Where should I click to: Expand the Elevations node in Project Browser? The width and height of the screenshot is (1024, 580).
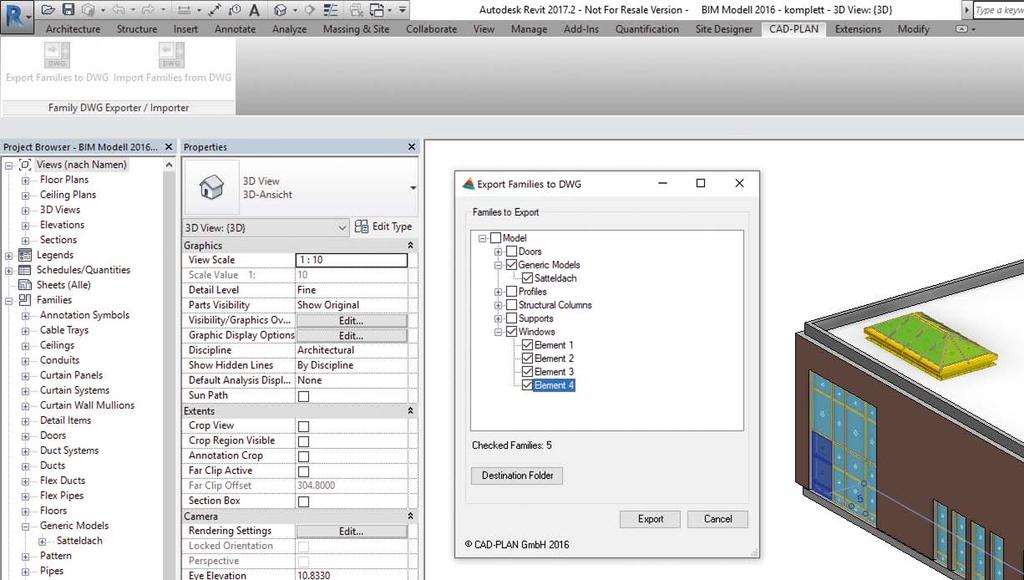pos(25,225)
